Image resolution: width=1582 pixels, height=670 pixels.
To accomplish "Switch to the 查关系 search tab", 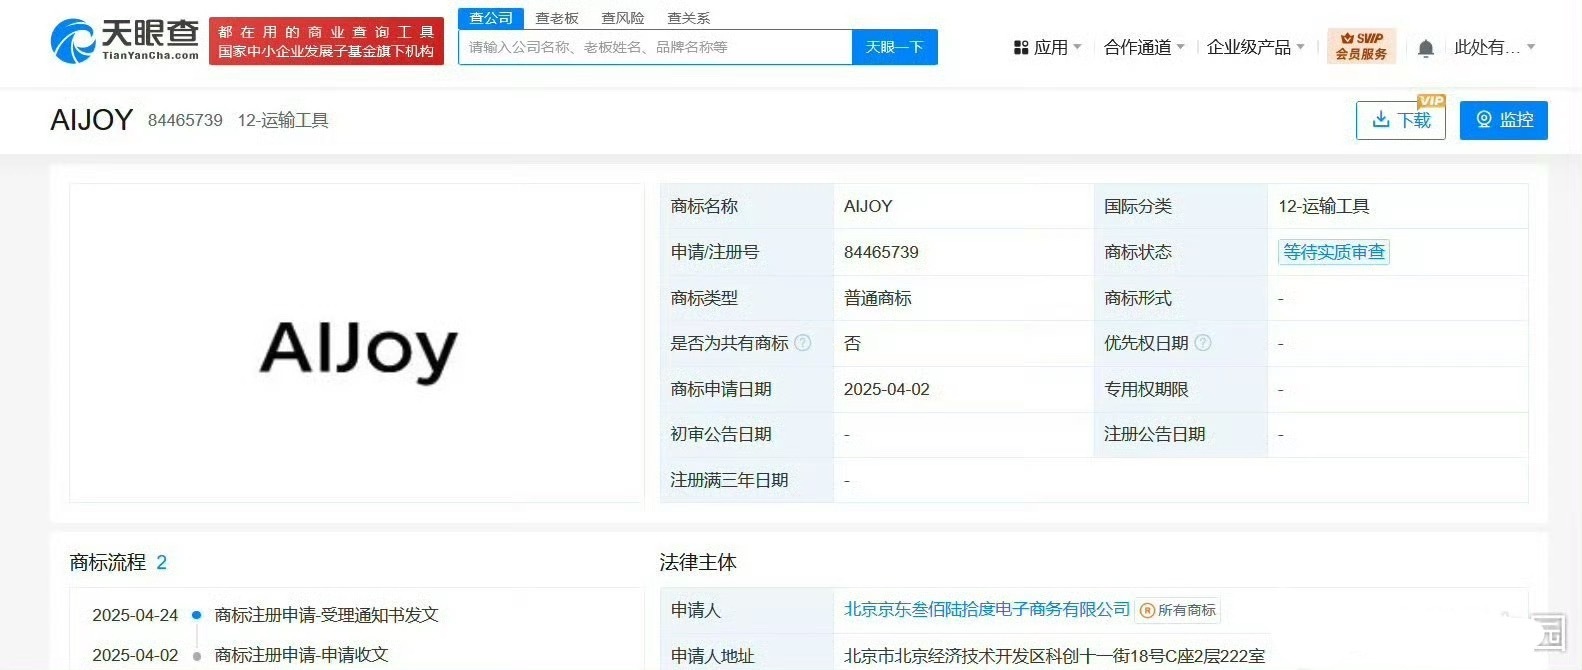I will [x=689, y=18].
